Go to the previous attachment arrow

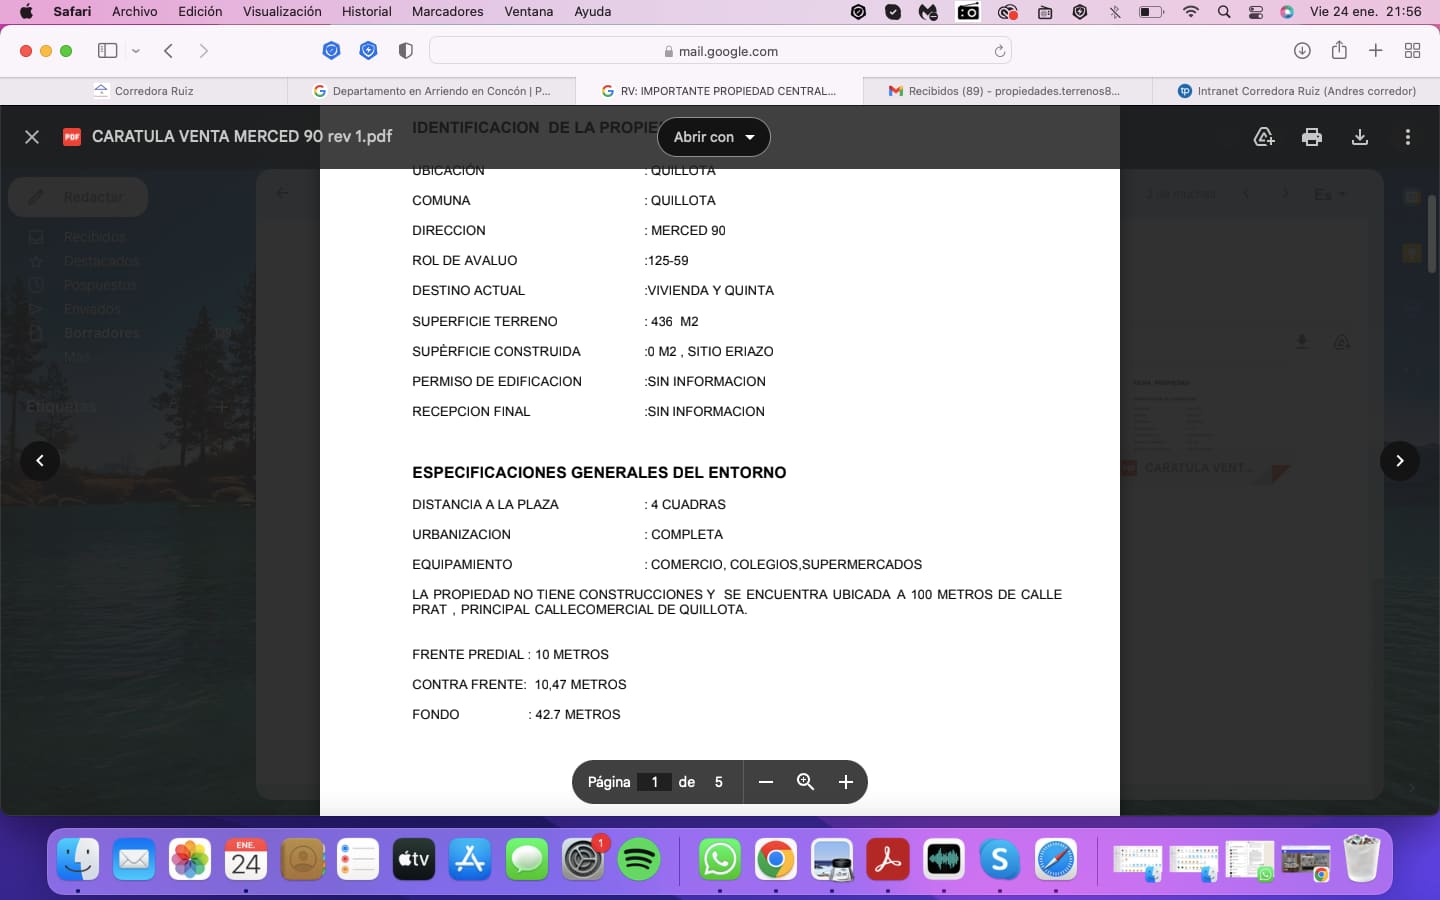tap(40, 461)
